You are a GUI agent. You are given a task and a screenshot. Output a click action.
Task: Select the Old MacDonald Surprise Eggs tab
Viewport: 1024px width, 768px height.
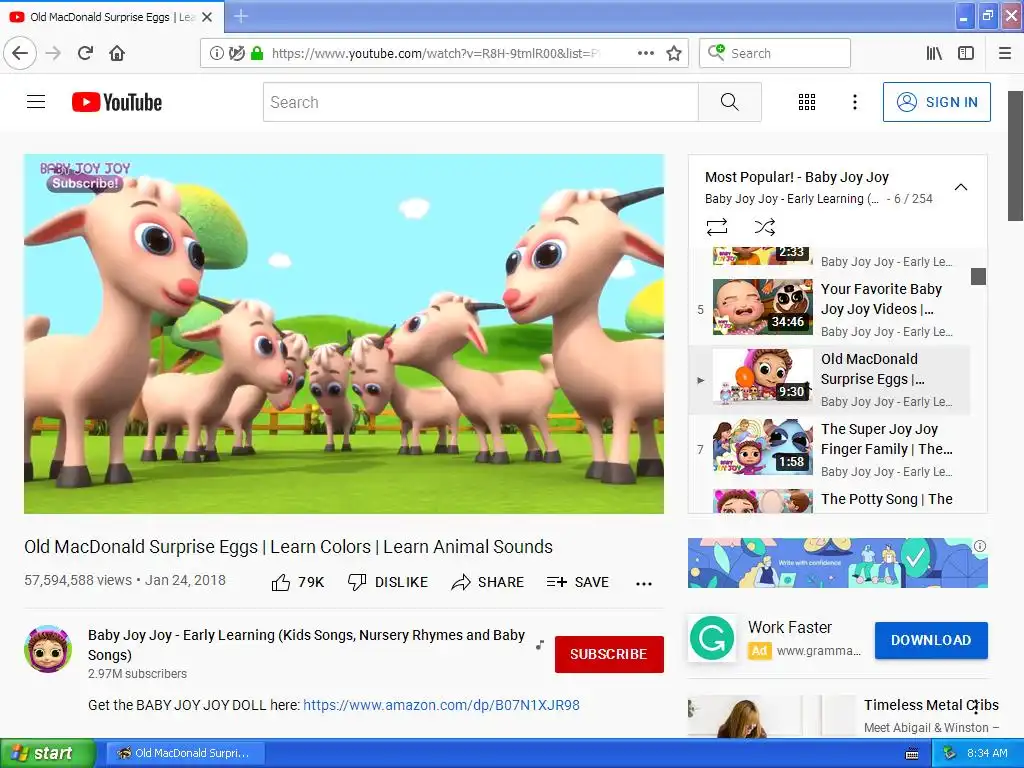[112, 17]
